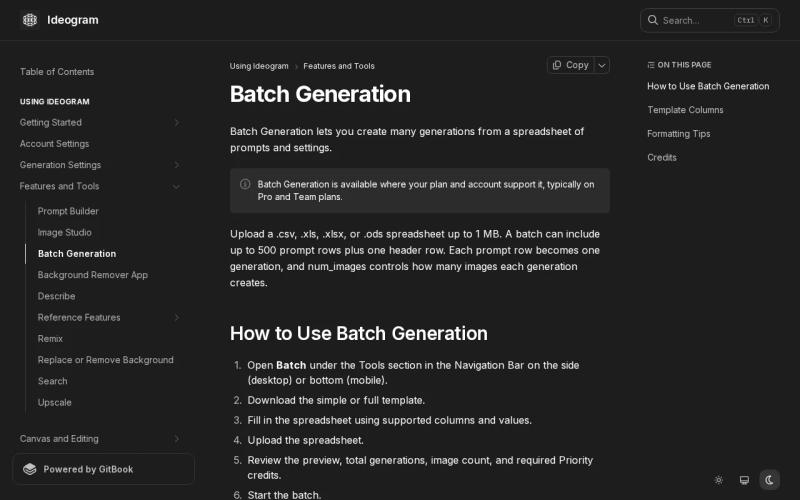Click the Batch Generation page heading

320,94
